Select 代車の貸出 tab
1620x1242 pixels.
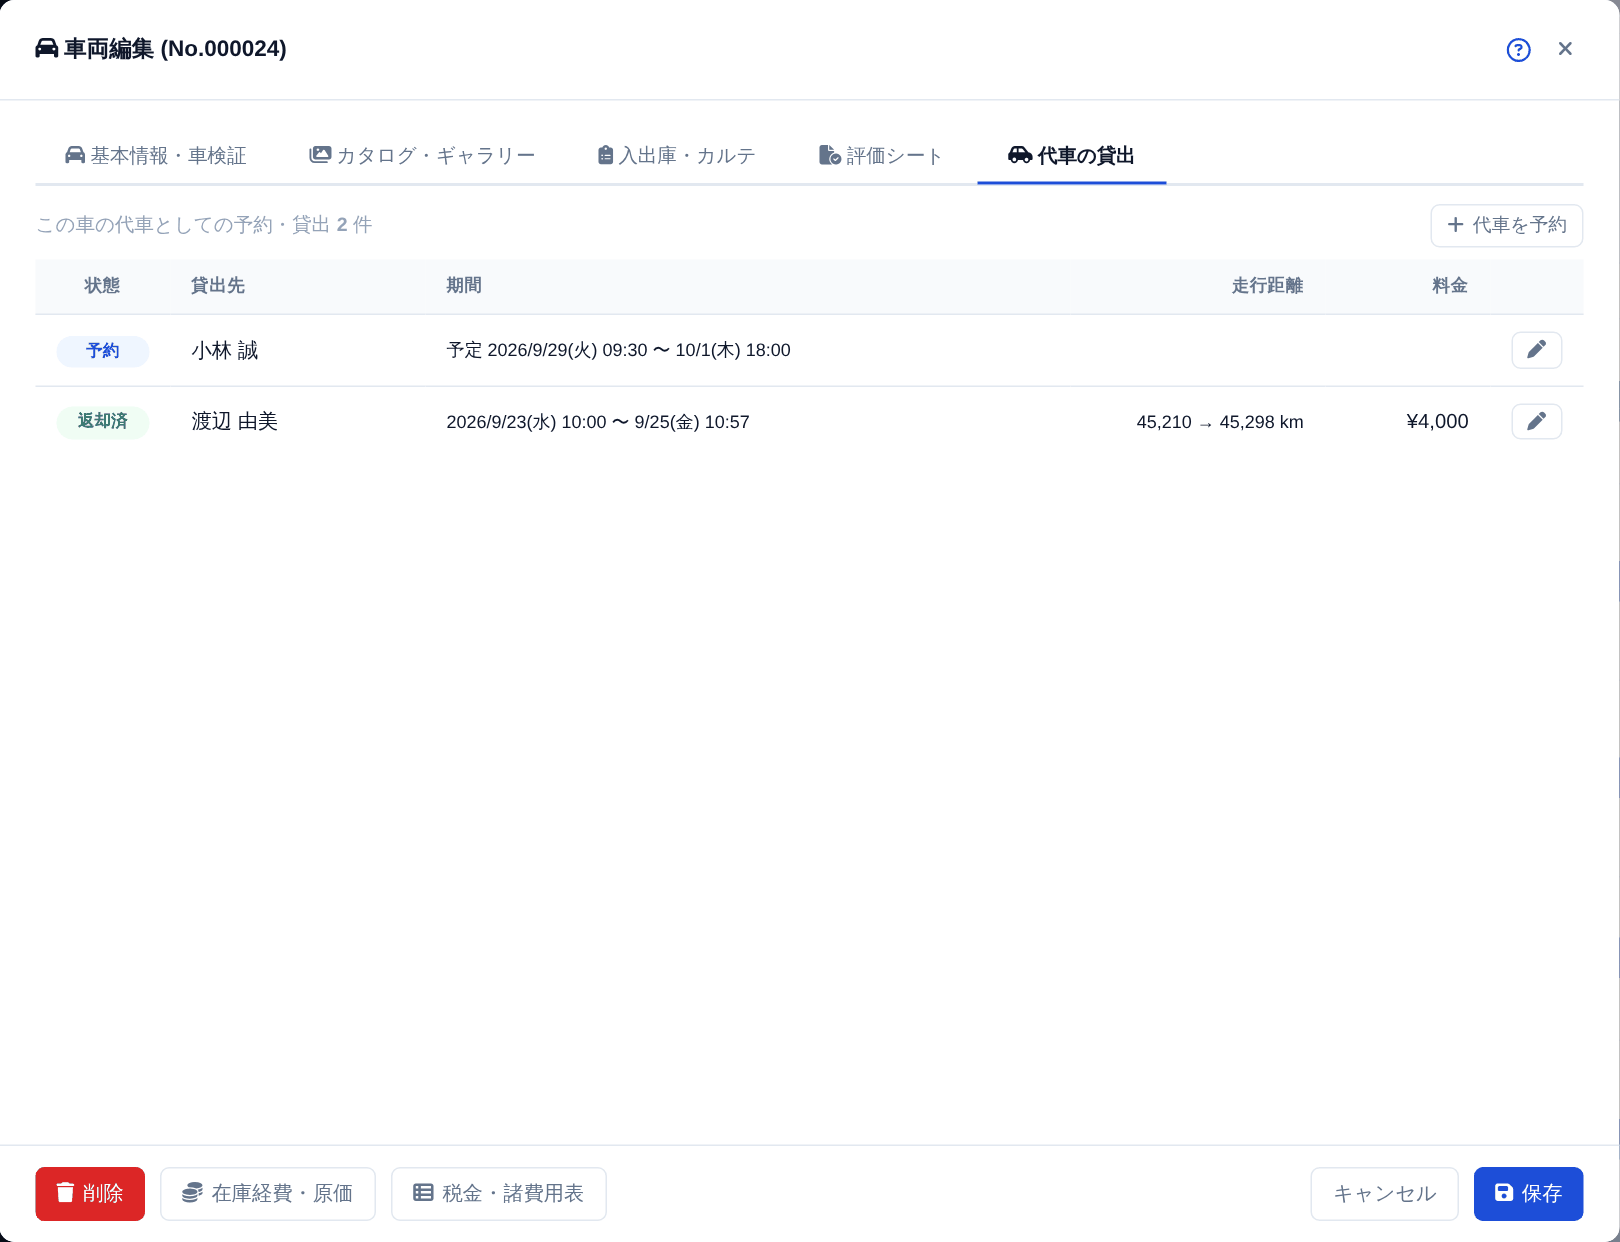point(1071,155)
